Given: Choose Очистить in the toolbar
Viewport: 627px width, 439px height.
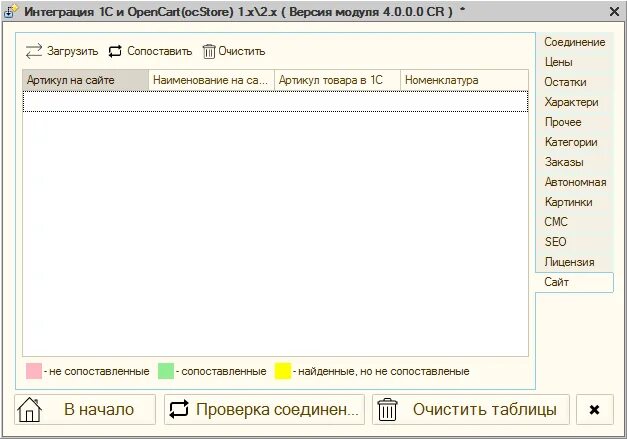Looking at the screenshot, I should pos(234,51).
